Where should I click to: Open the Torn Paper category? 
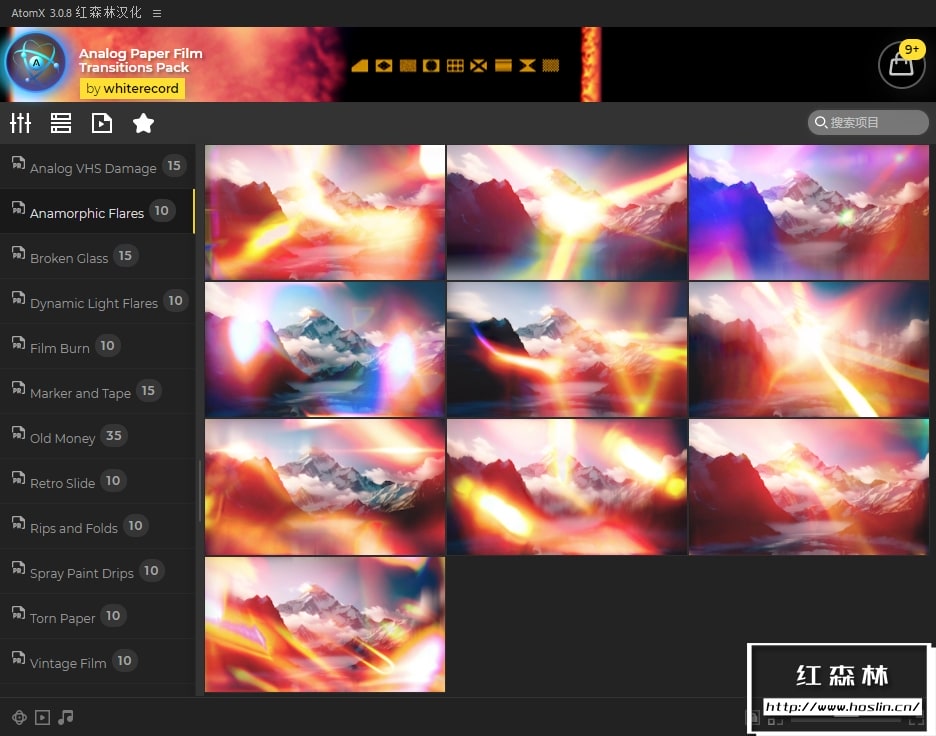pyautogui.click(x=97, y=617)
